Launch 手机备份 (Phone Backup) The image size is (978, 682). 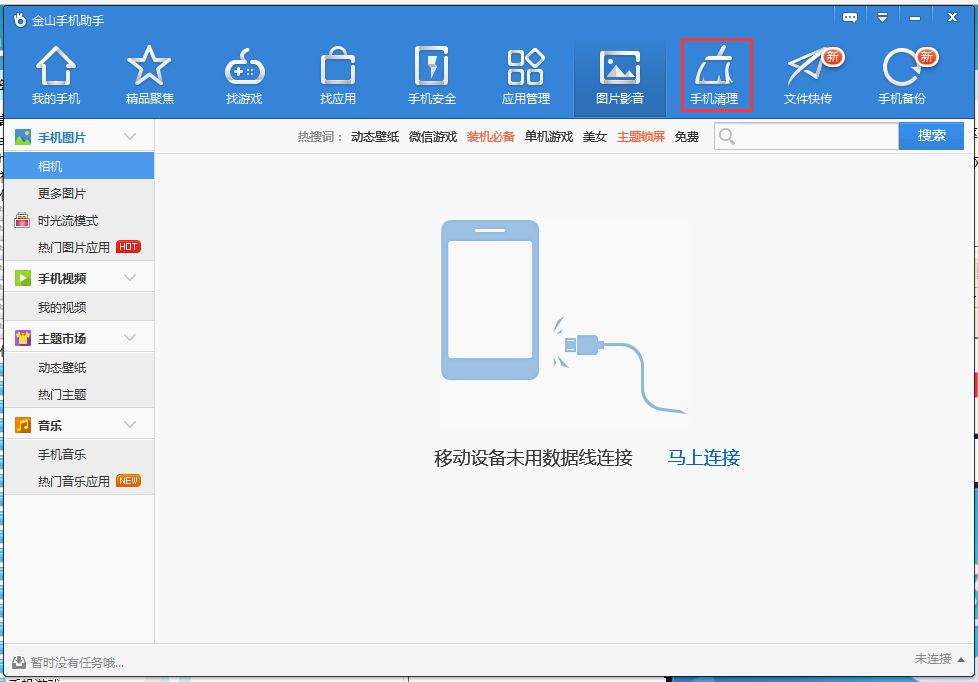[903, 72]
